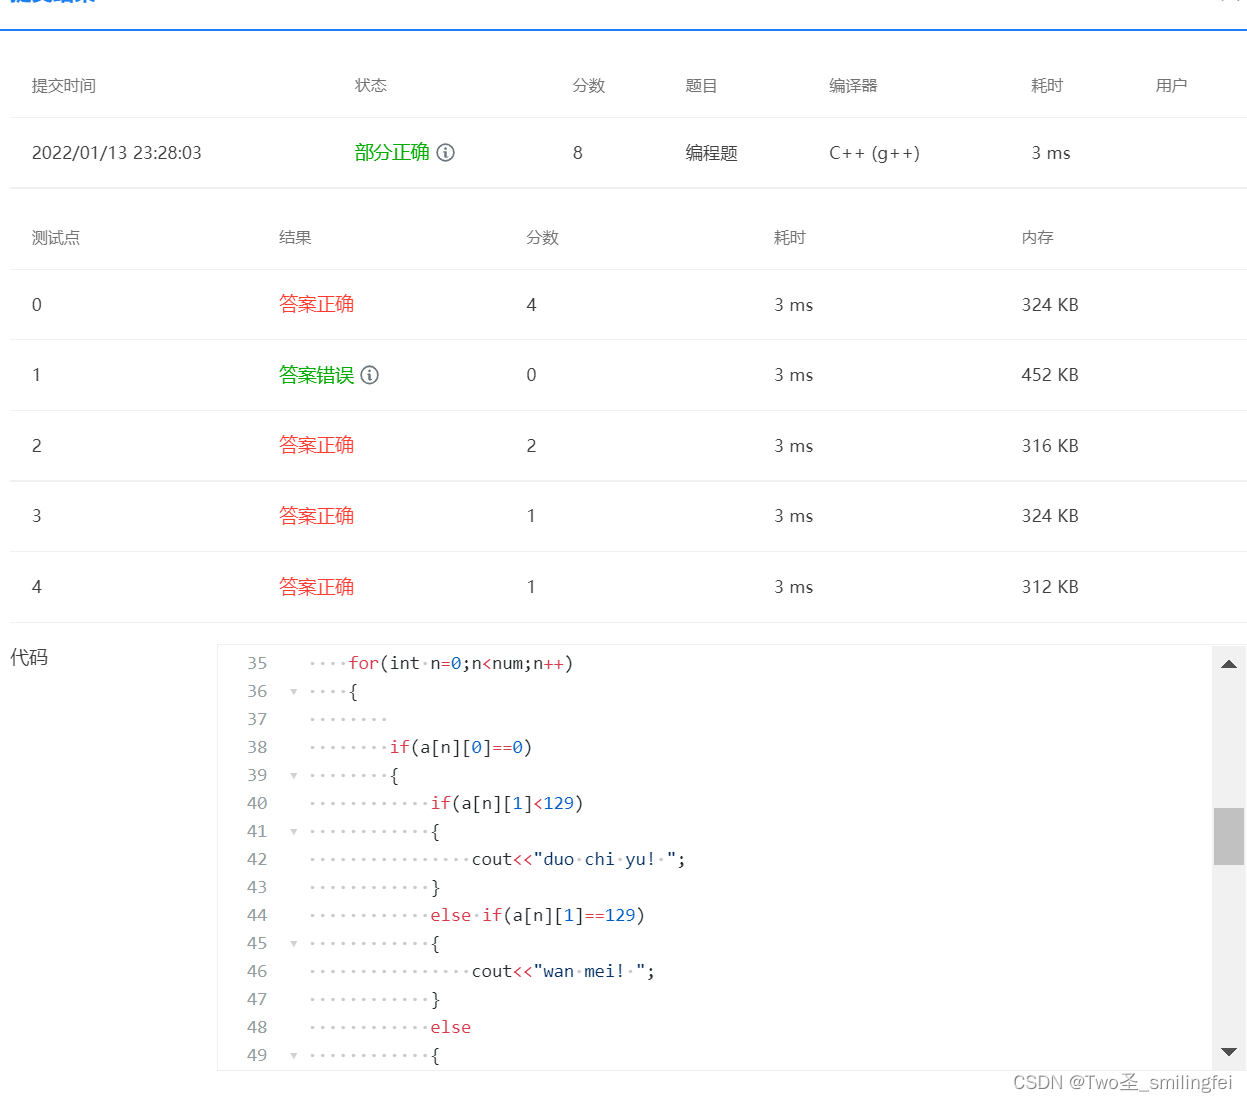The image size is (1247, 1102).
Task: Click code line 40 if(a[n][1]<129)
Action: tap(507, 804)
